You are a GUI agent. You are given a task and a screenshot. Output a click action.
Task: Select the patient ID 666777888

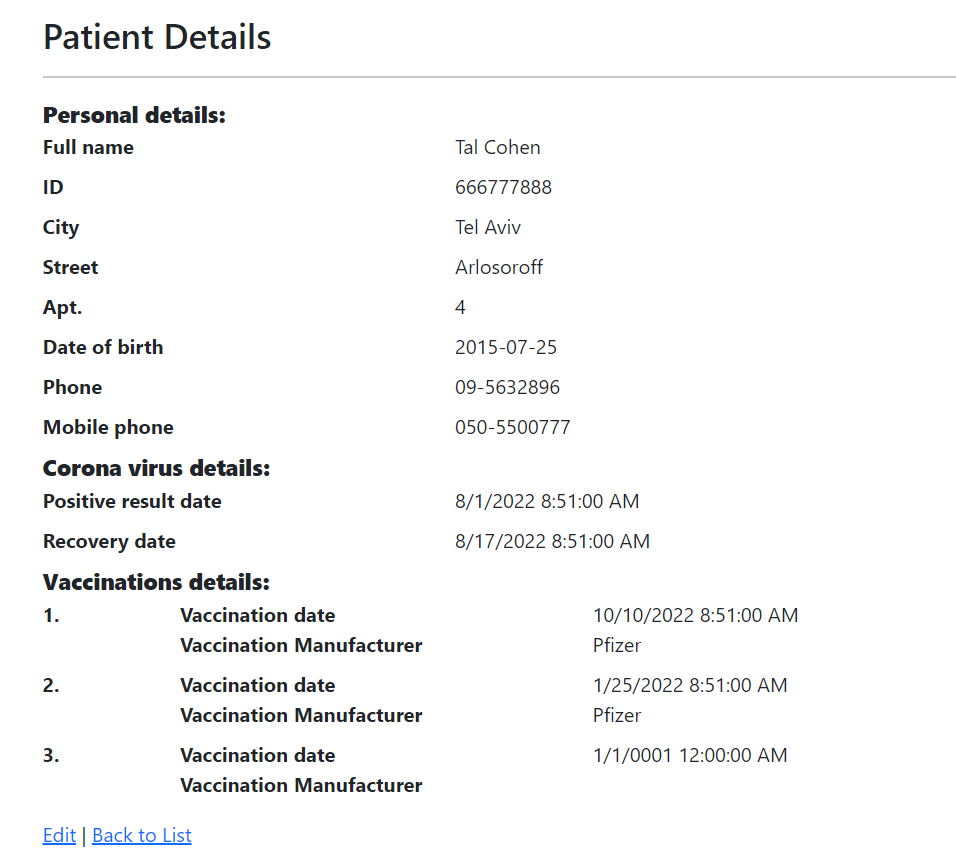click(503, 187)
